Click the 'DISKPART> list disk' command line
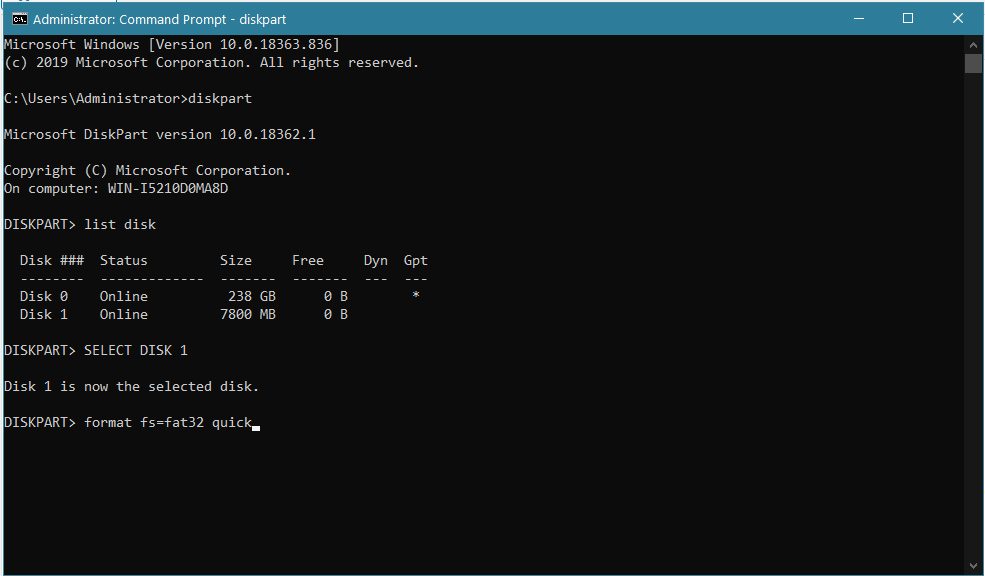Viewport: 985px width, 576px height. [80, 225]
